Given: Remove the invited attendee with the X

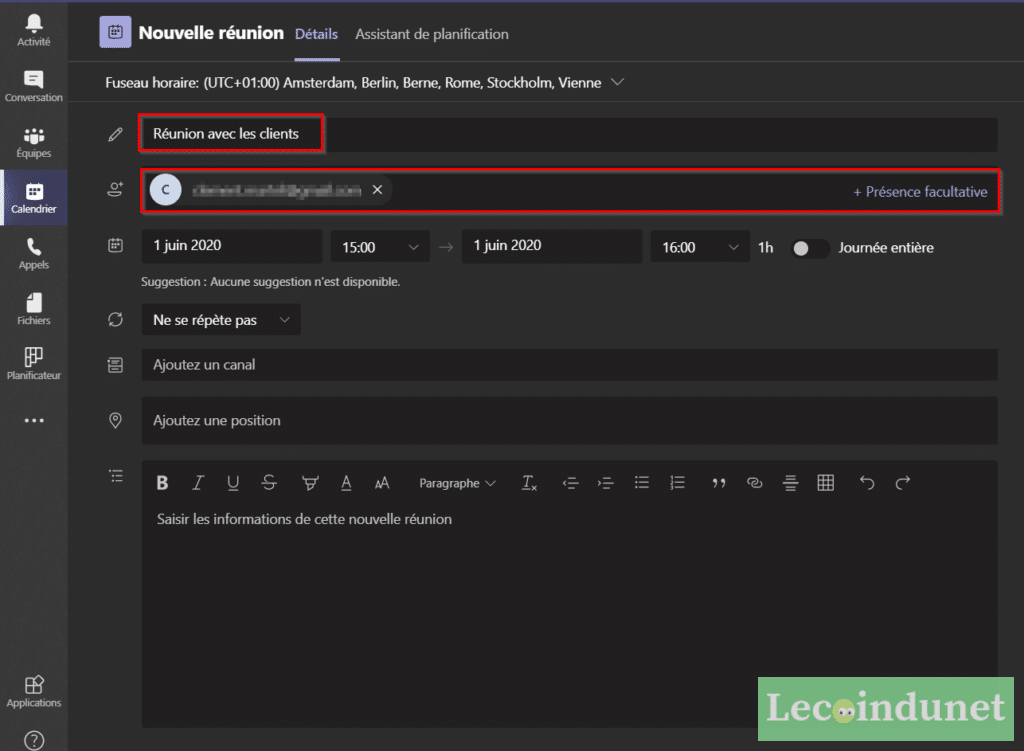Looking at the screenshot, I should (377, 189).
